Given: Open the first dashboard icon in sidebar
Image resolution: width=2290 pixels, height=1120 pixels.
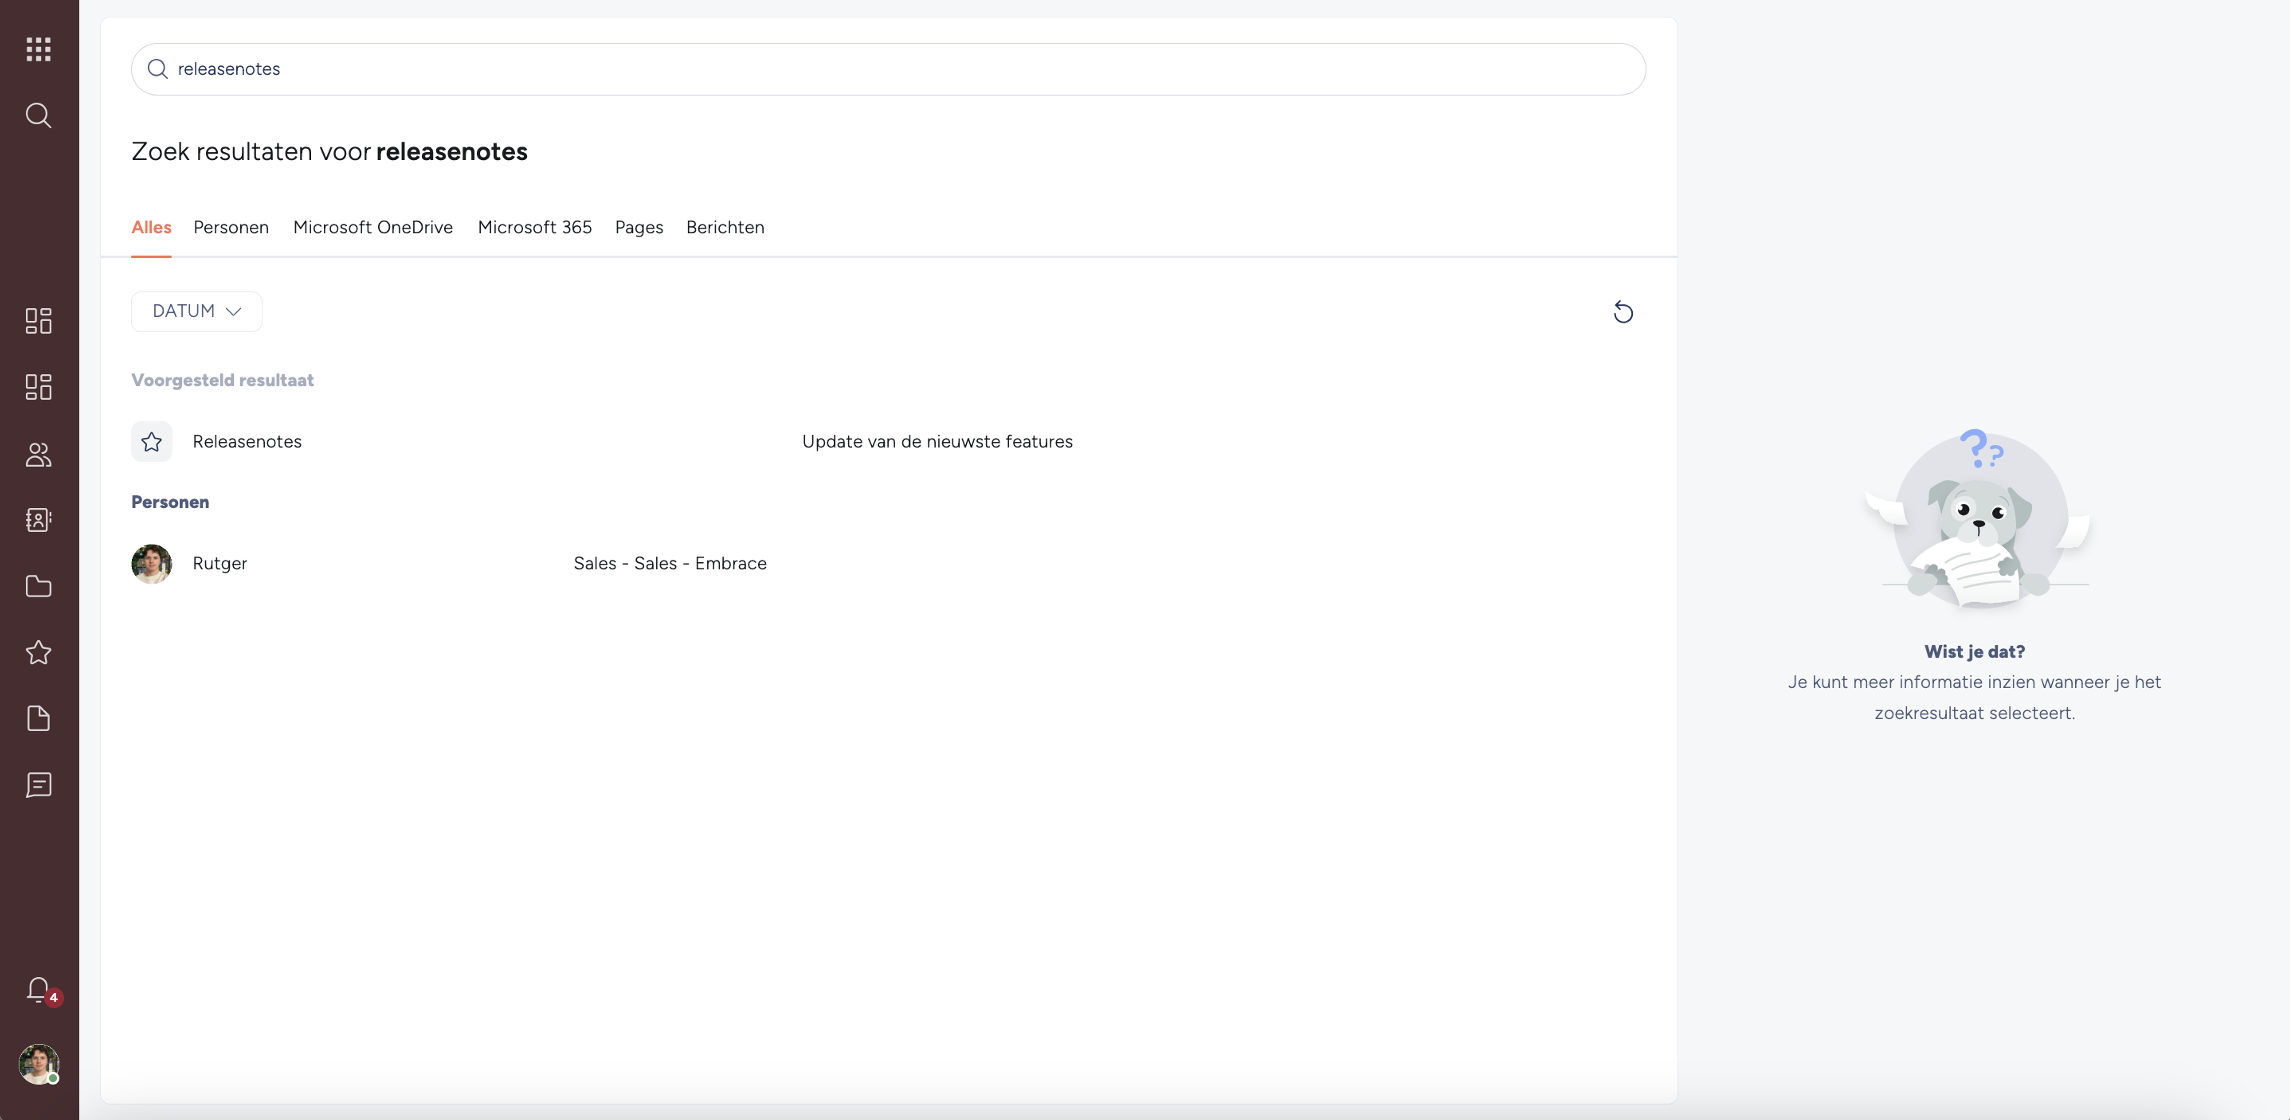Looking at the screenshot, I should coord(38,320).
